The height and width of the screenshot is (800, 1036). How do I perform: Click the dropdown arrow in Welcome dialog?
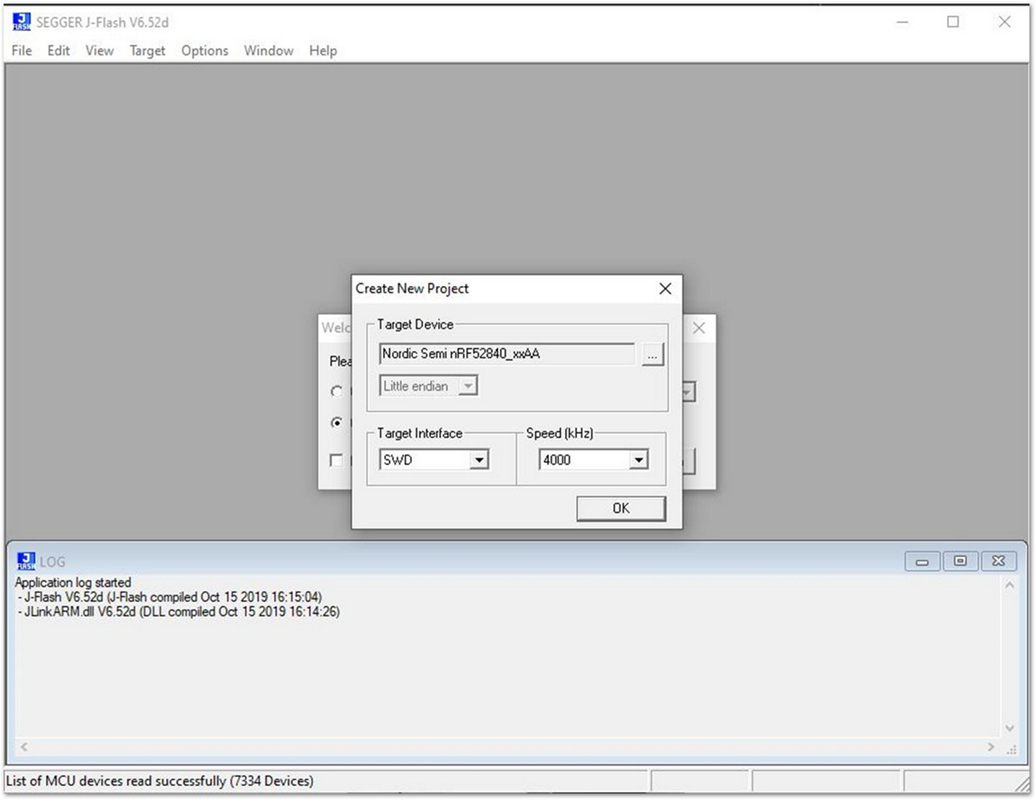pyautogui.click(x=688, y=392)
